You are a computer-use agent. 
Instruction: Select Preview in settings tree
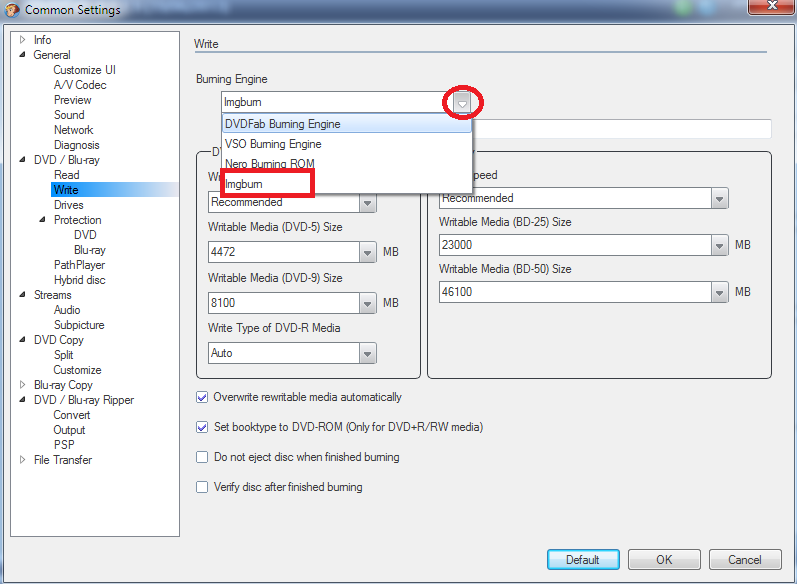pyautogui.click(x=73, y=100)
